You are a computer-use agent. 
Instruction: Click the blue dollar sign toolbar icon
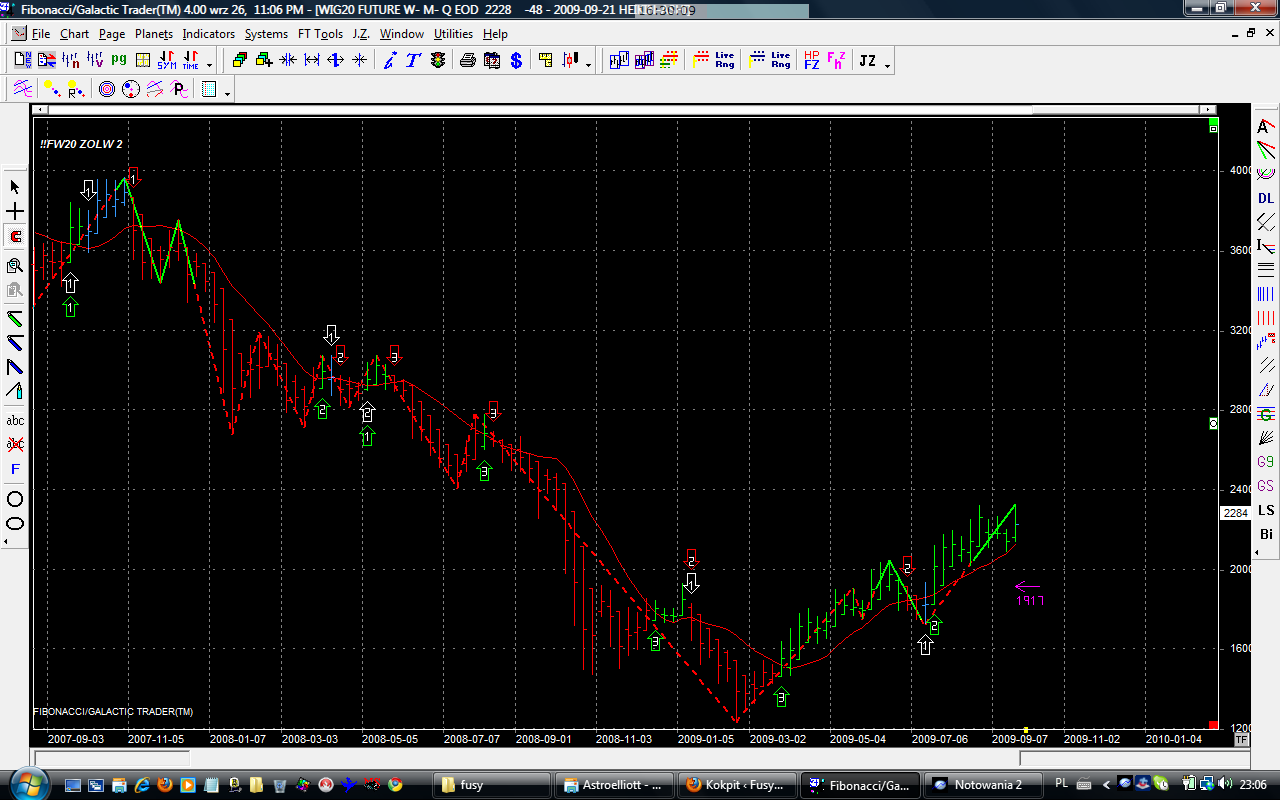[x=516, y=61]
